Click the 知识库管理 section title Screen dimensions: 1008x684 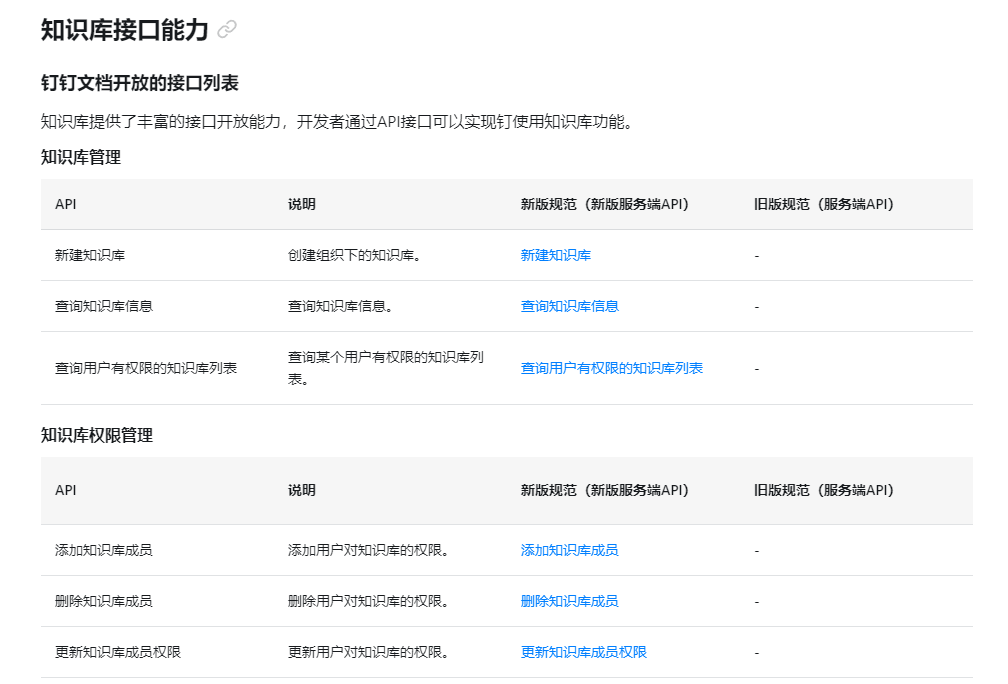click(81, 157)
